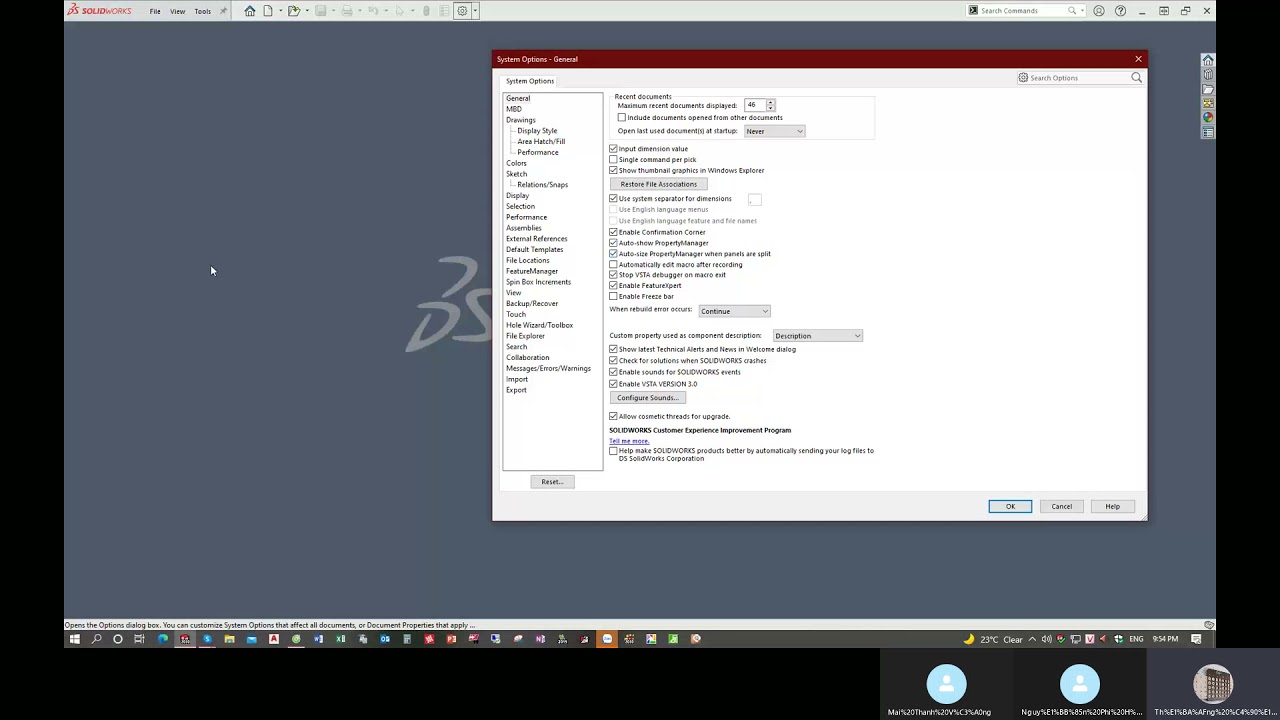Click the Maximum recent documents value field
Screen dimensions: 1280x720
tap(755, 105)
